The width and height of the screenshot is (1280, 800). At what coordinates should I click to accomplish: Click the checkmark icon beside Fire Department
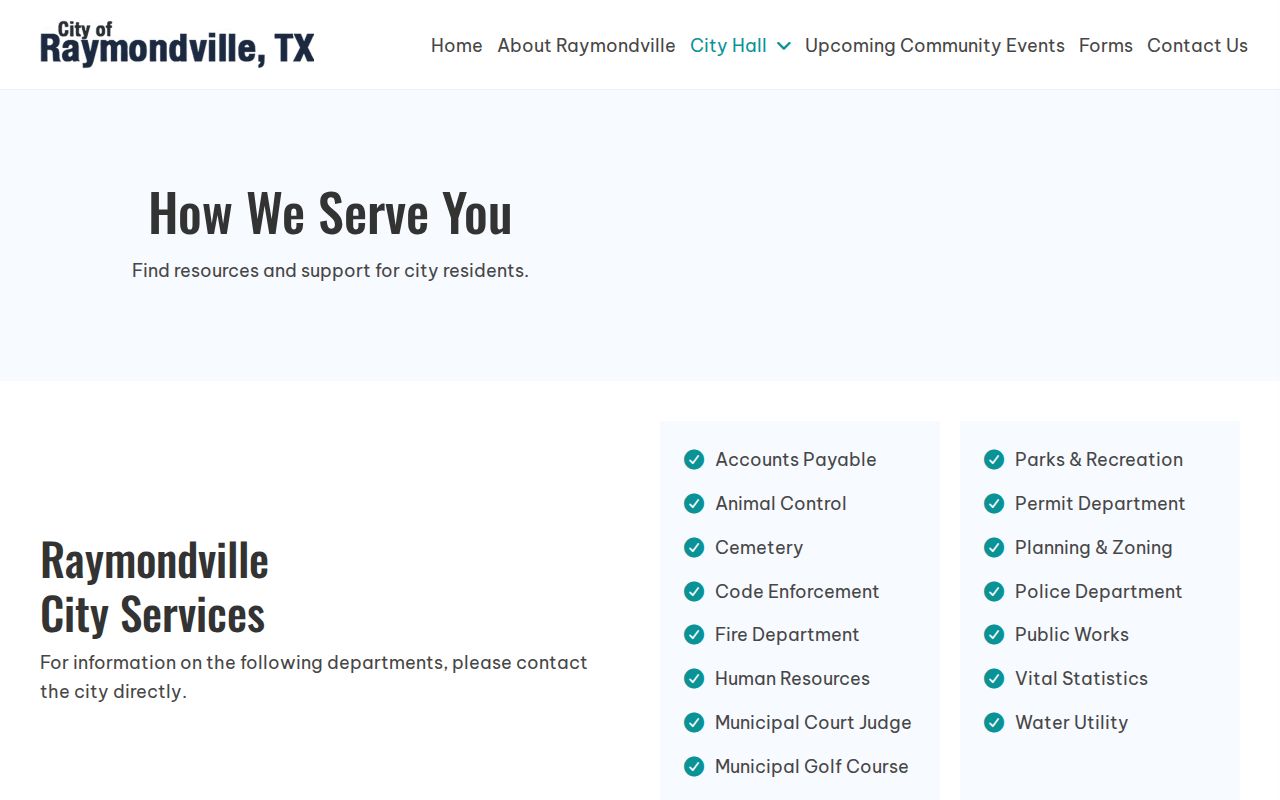[x=694, y=634]
